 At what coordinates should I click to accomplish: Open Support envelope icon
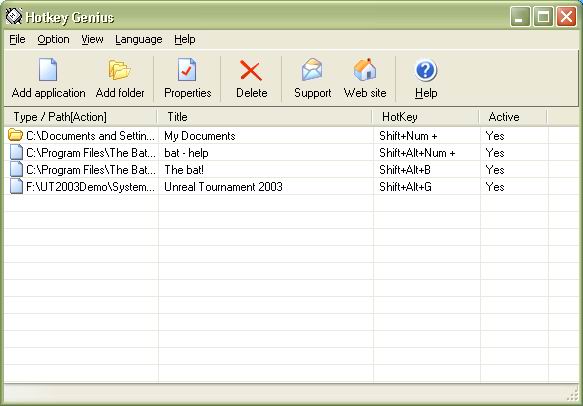(312, 70)
